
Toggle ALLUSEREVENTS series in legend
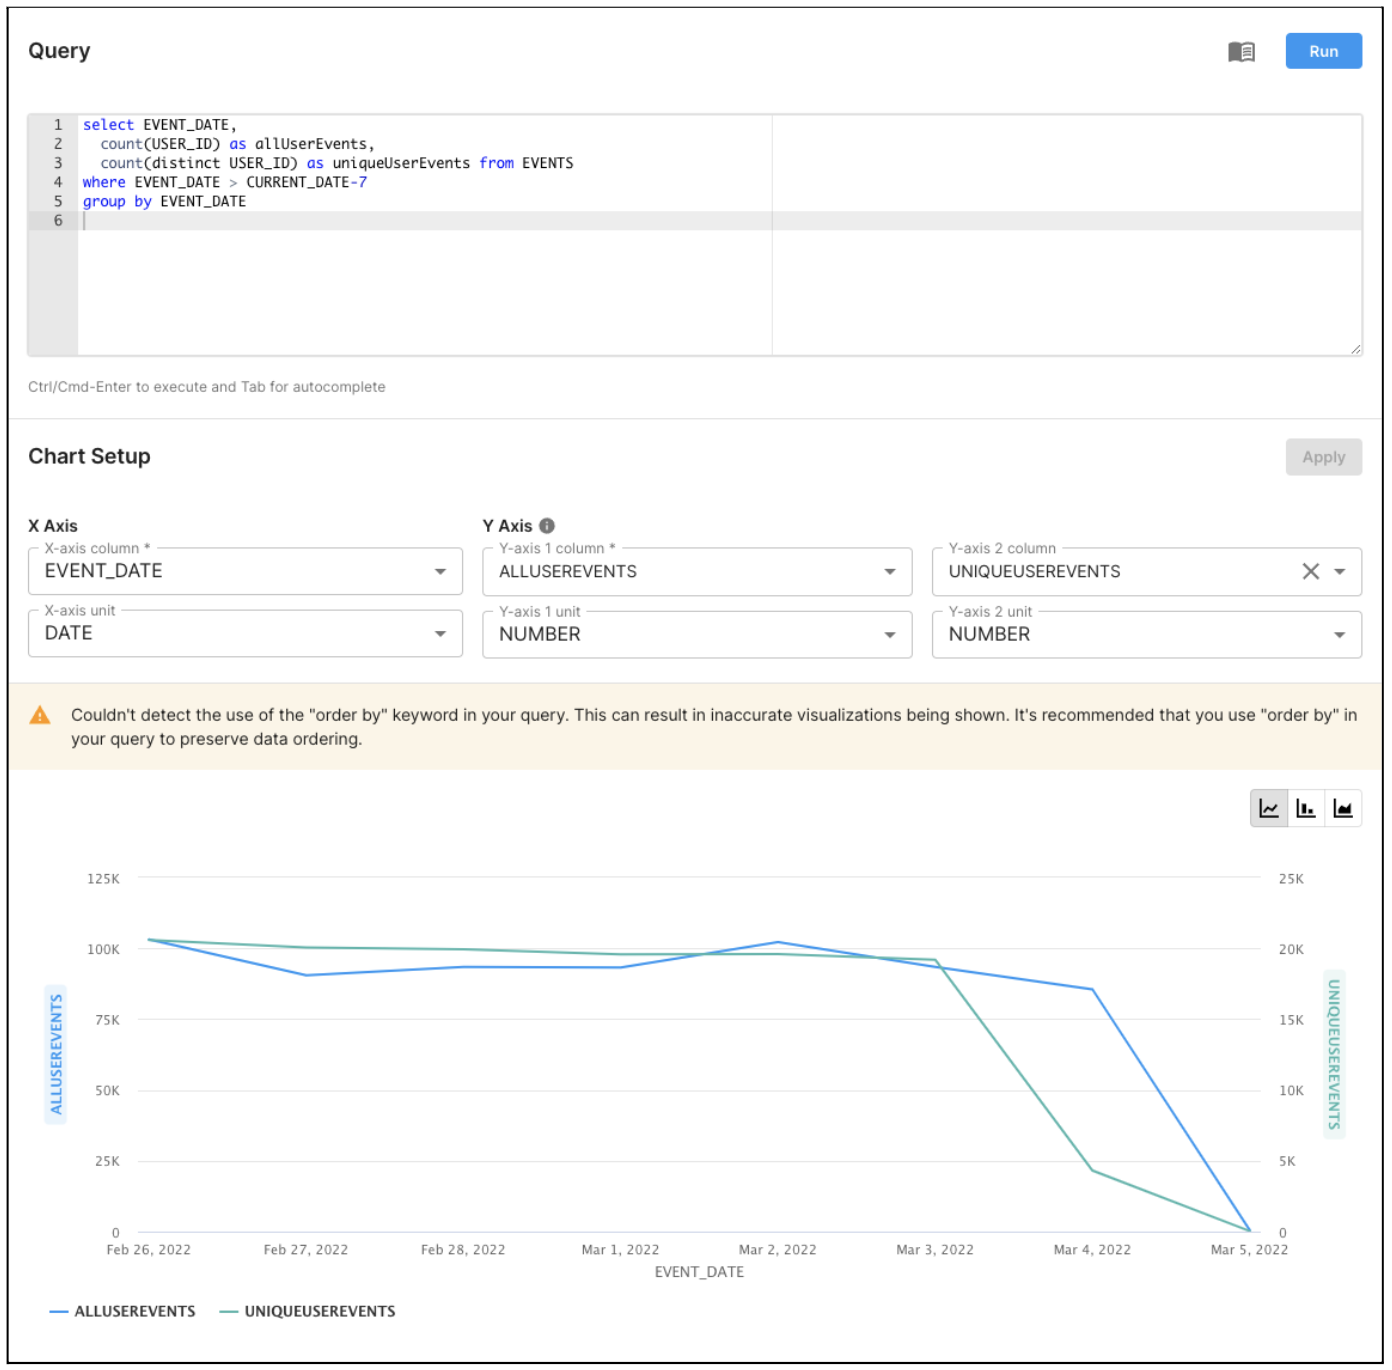pyautogui.click(x=123, y=1311)
